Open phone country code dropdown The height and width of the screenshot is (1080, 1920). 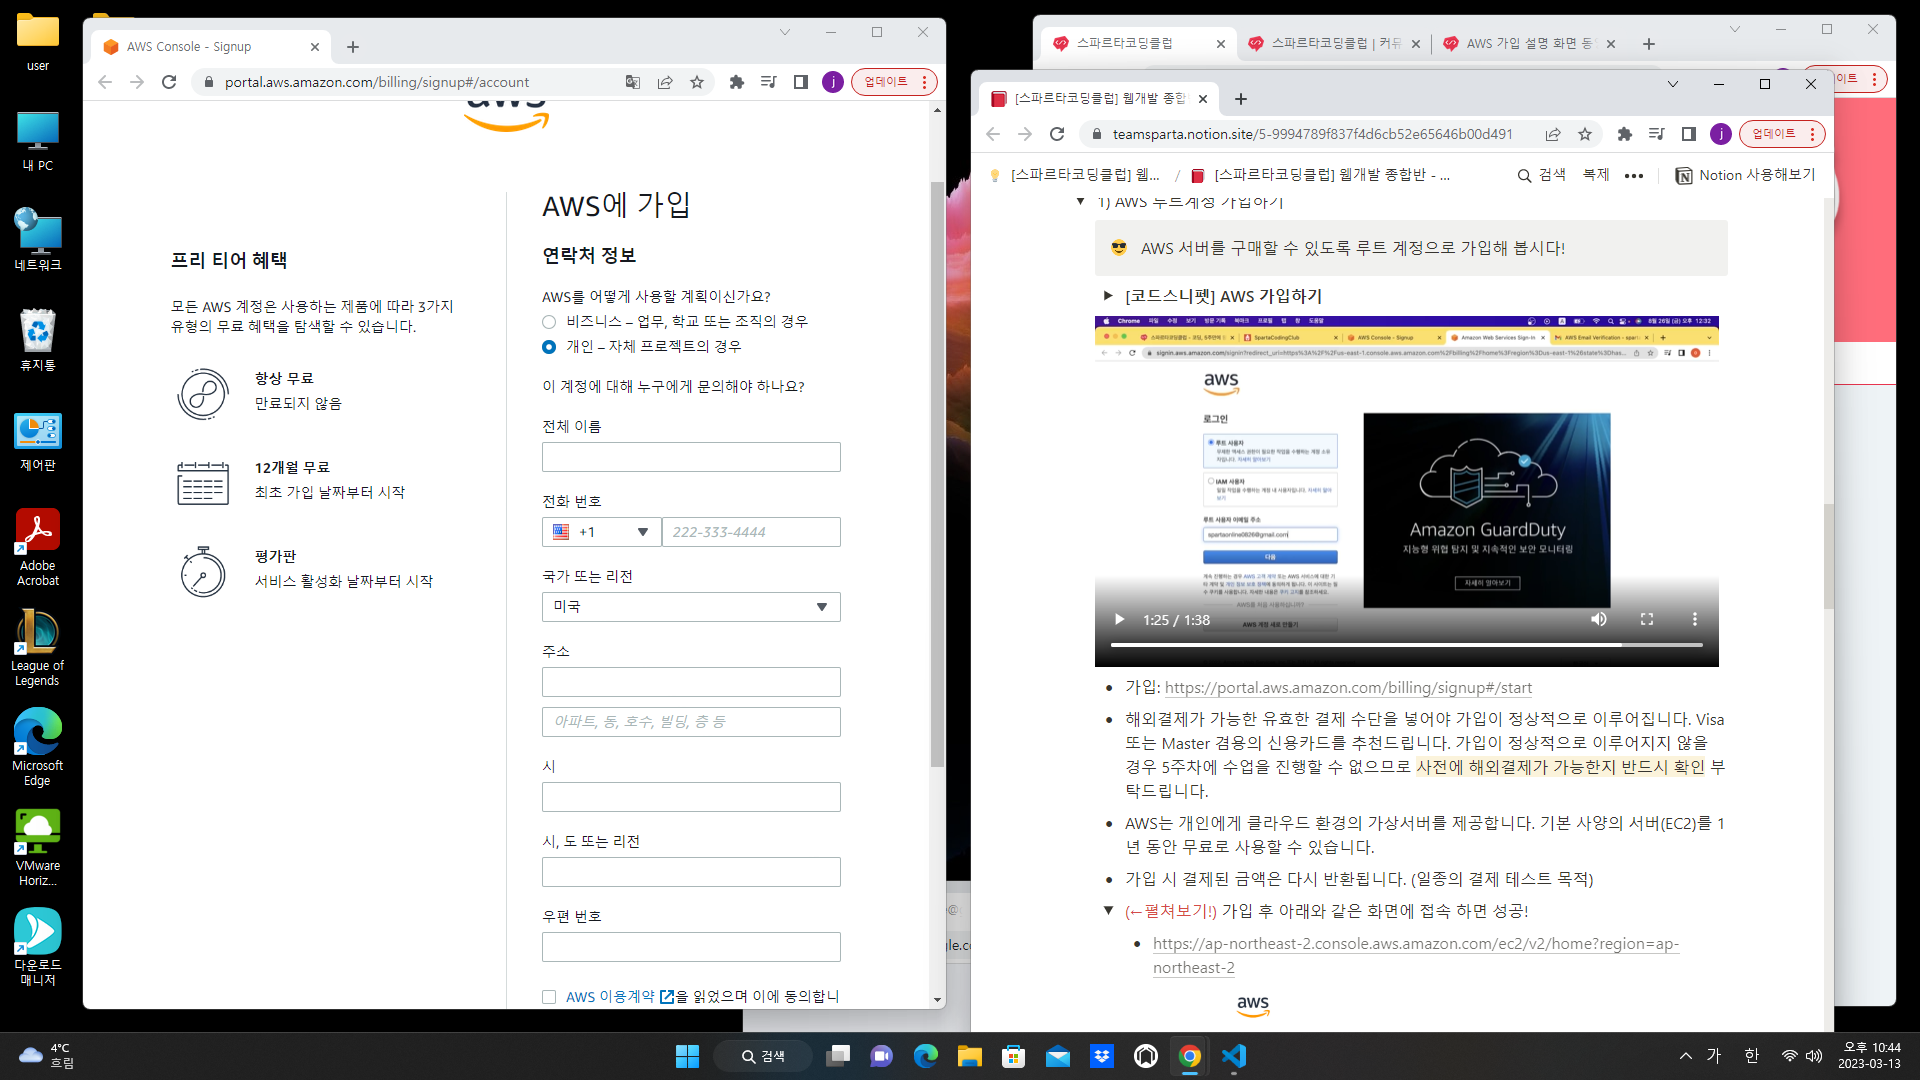601,532
